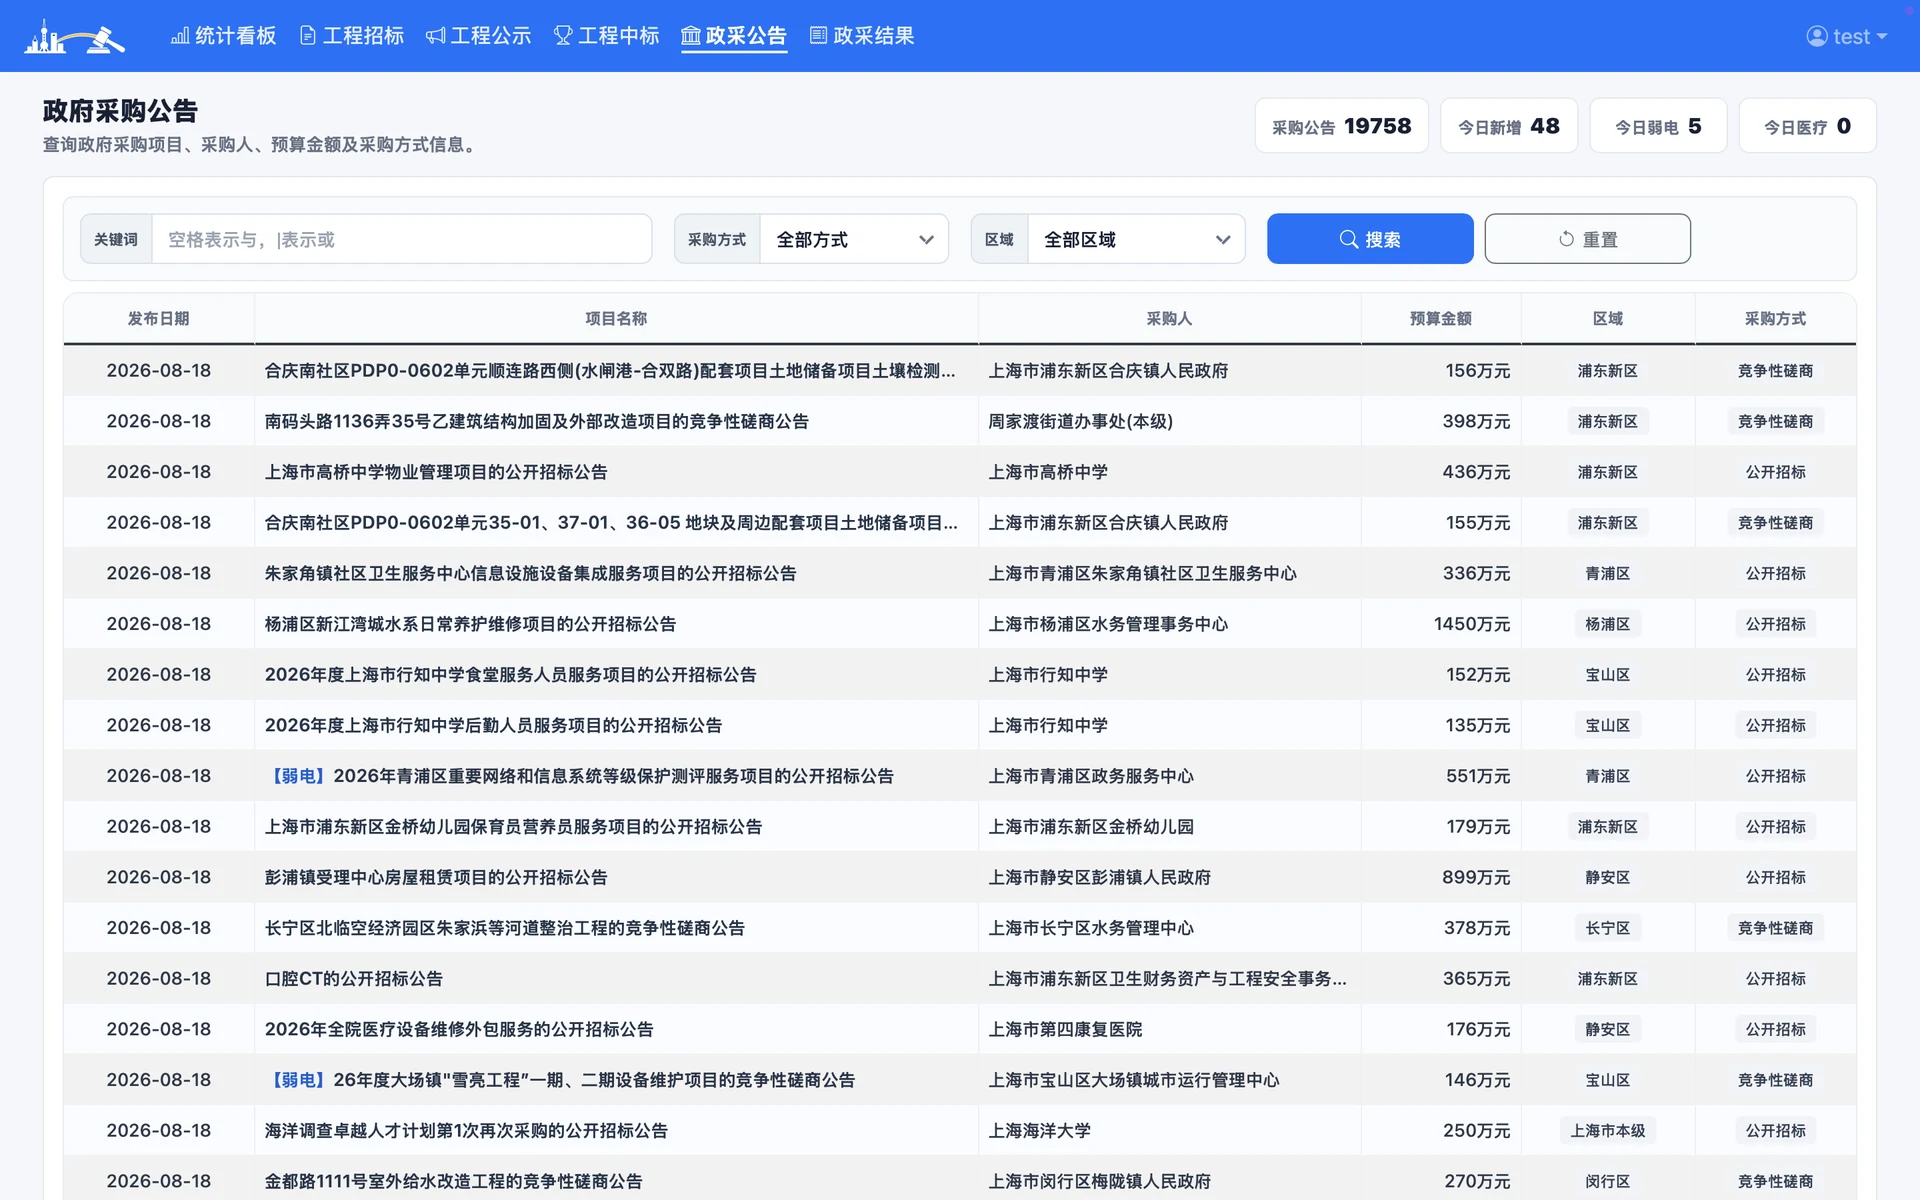1920x1200 pixels.
Task: Click purchaser 上海市青浦区政务服务中心
Action: [x=1091, y=776]
